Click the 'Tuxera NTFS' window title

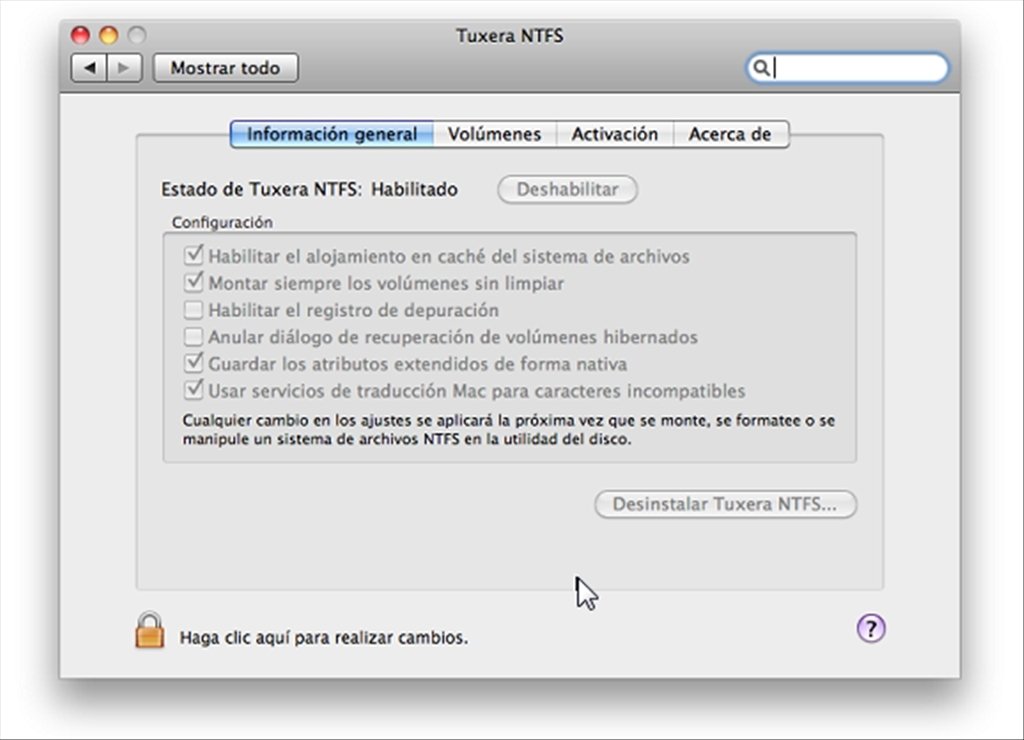tap(509, 35)
